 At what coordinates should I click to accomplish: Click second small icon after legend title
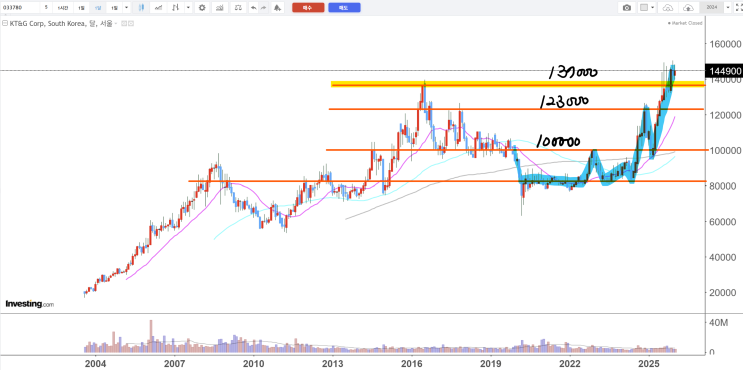(x=131, y=23)
